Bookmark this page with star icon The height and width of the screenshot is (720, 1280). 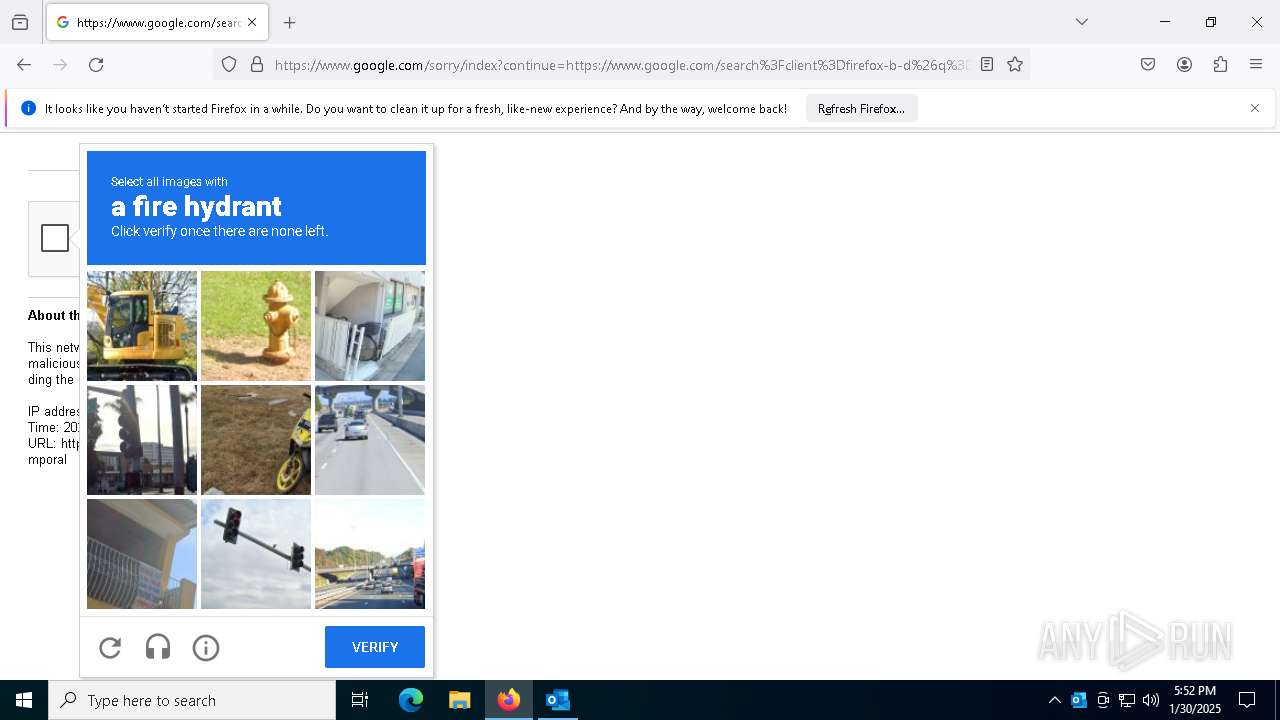click(x=1015, y=65)
